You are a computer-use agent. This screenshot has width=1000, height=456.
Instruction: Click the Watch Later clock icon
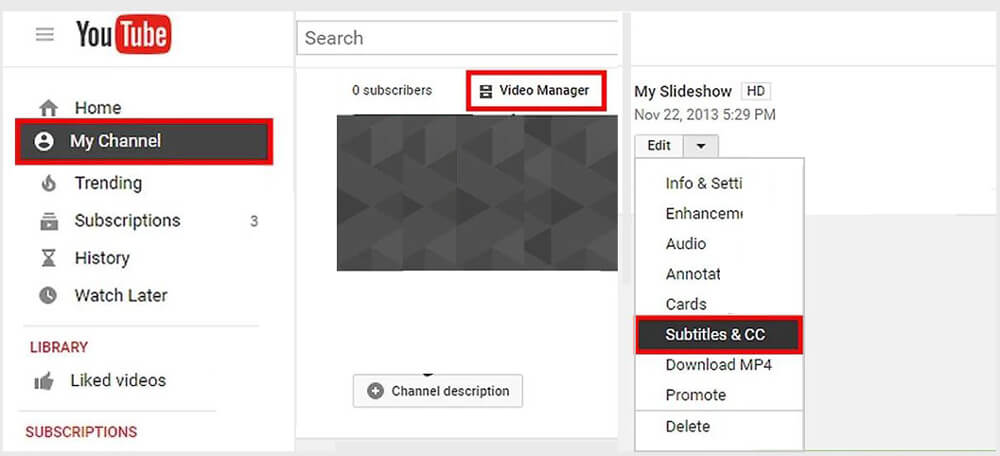tap(48, 295)
